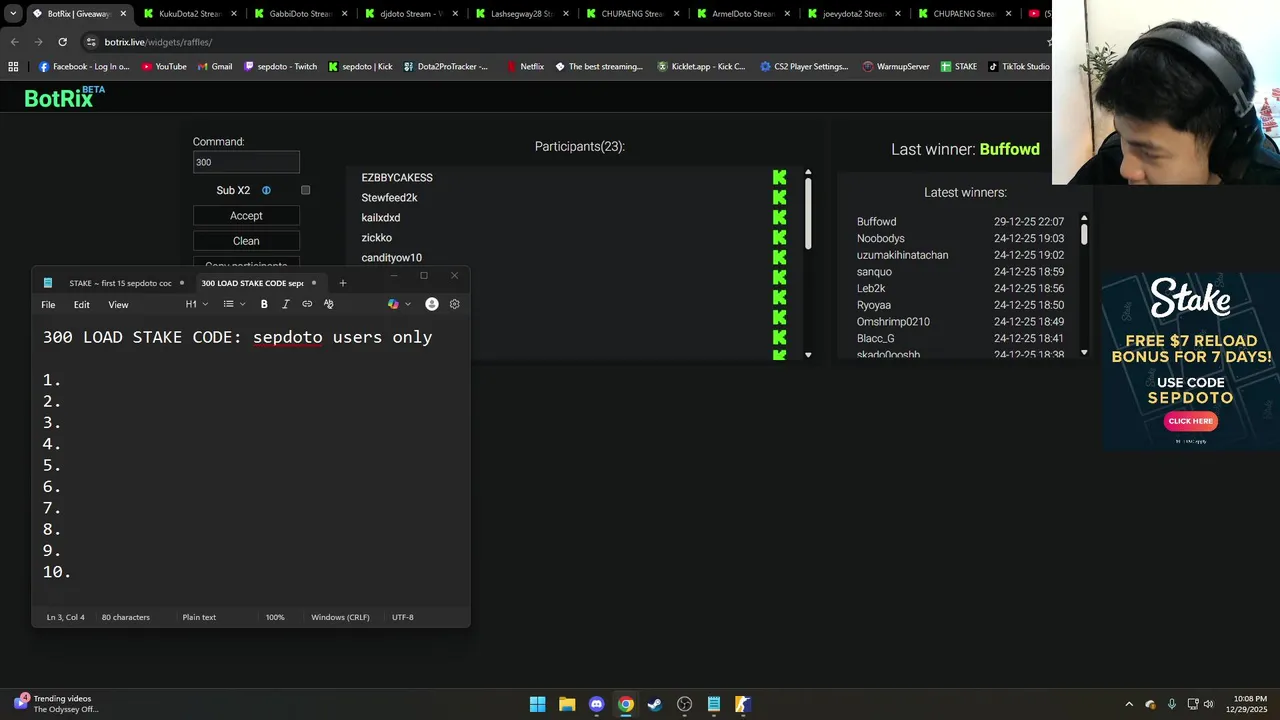
Task: Open Notepad View menu
Action: click(x=118, y=305)
